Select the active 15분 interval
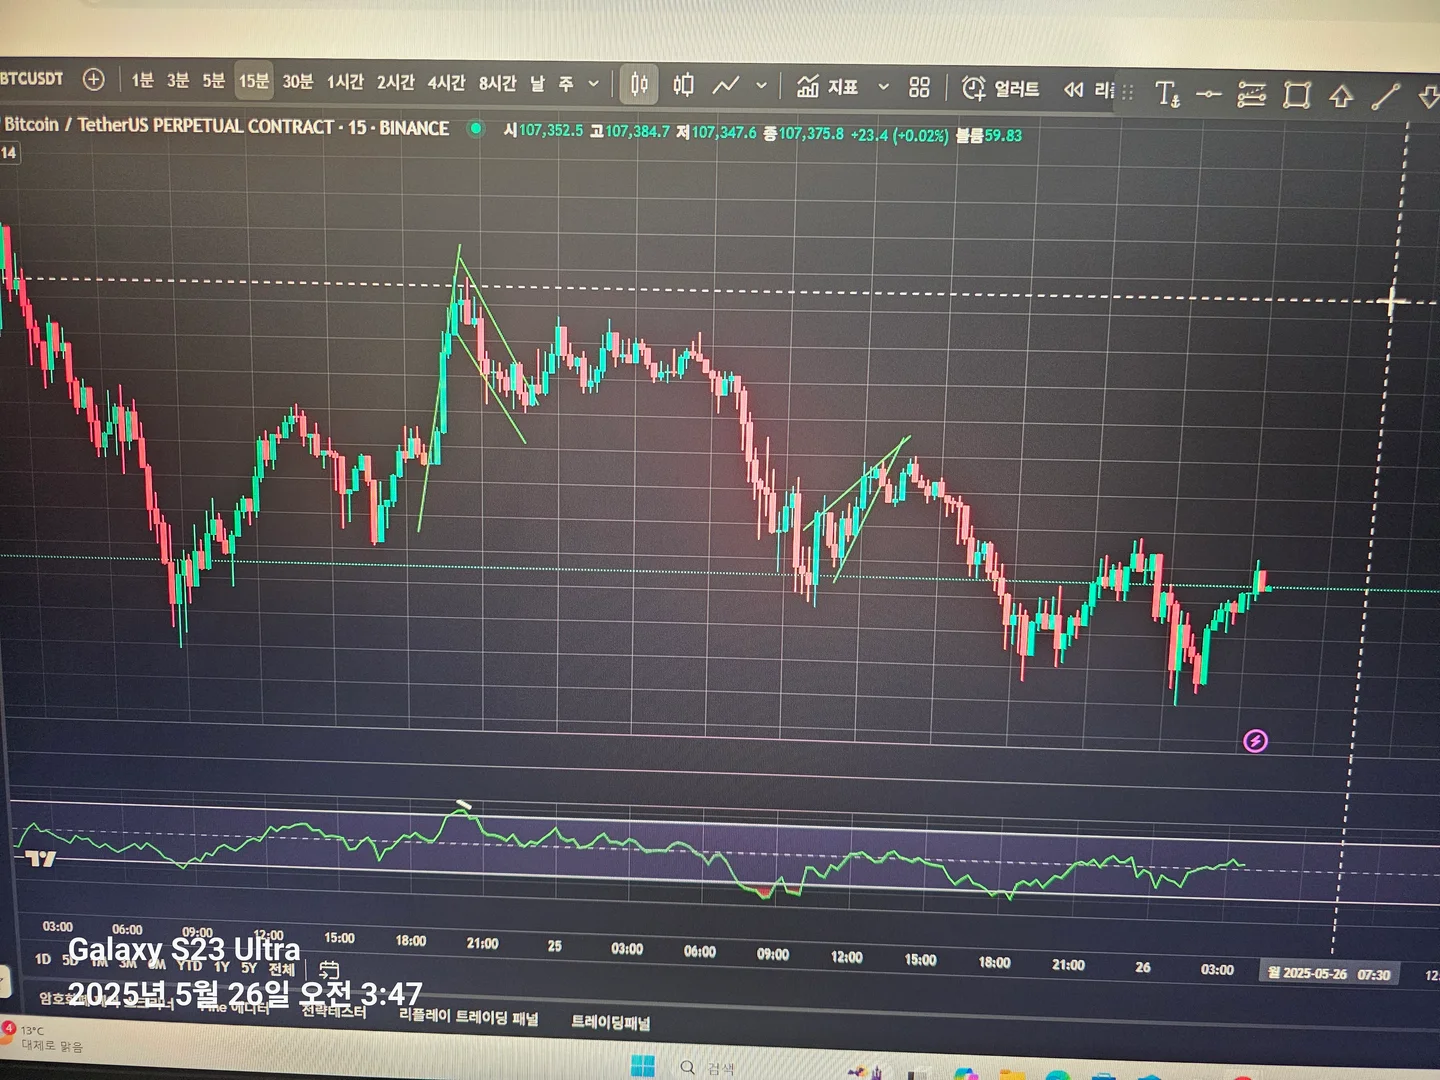The height and width of the screenshot is (1080, 1440). [x=254, y=81]
